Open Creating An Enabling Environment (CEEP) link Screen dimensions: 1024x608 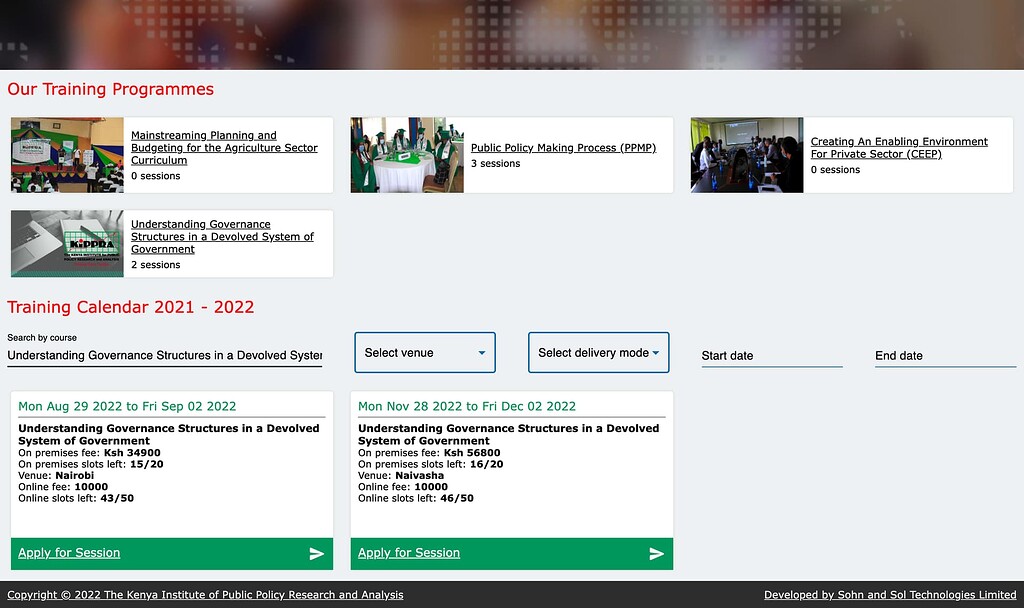(x=898, y=148)
